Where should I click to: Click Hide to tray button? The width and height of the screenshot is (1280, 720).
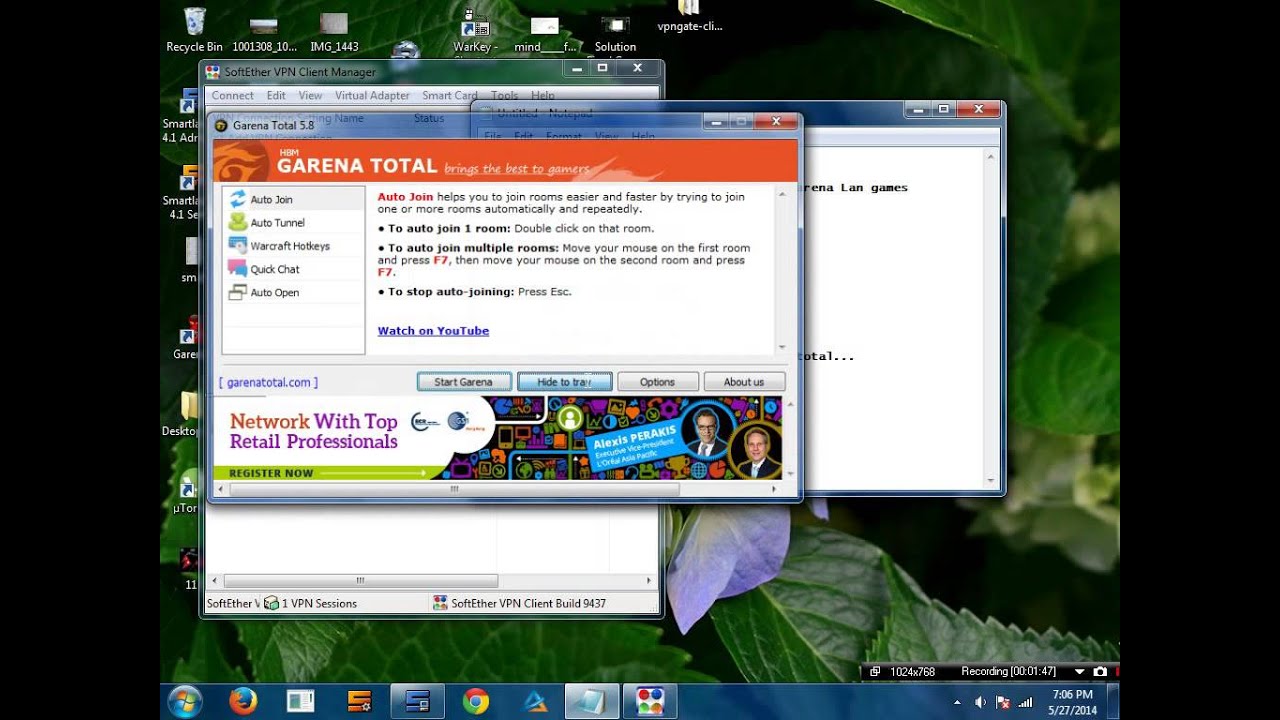[564, 382]
